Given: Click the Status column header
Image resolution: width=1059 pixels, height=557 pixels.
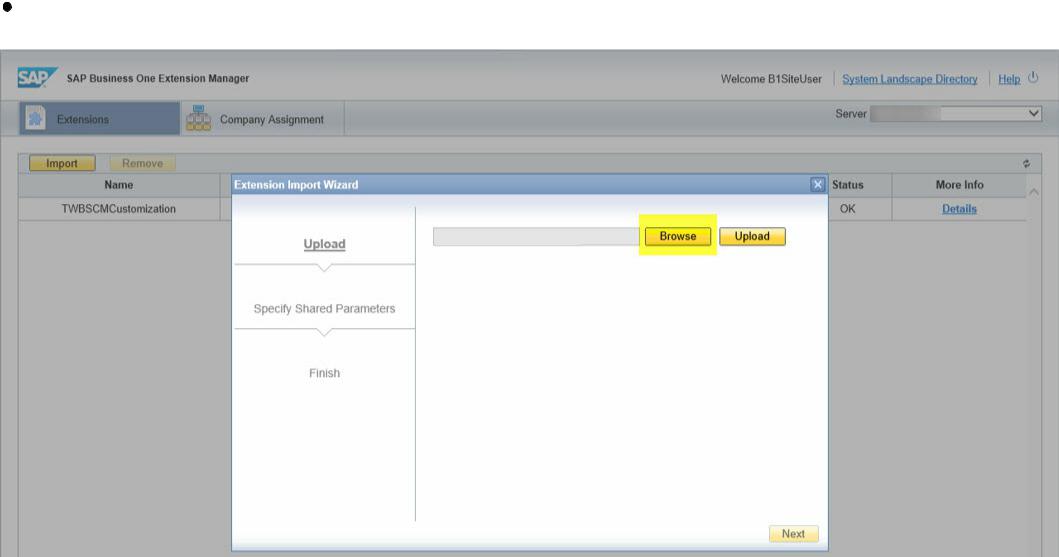Looking at the screenshot, I should point(848,184).
